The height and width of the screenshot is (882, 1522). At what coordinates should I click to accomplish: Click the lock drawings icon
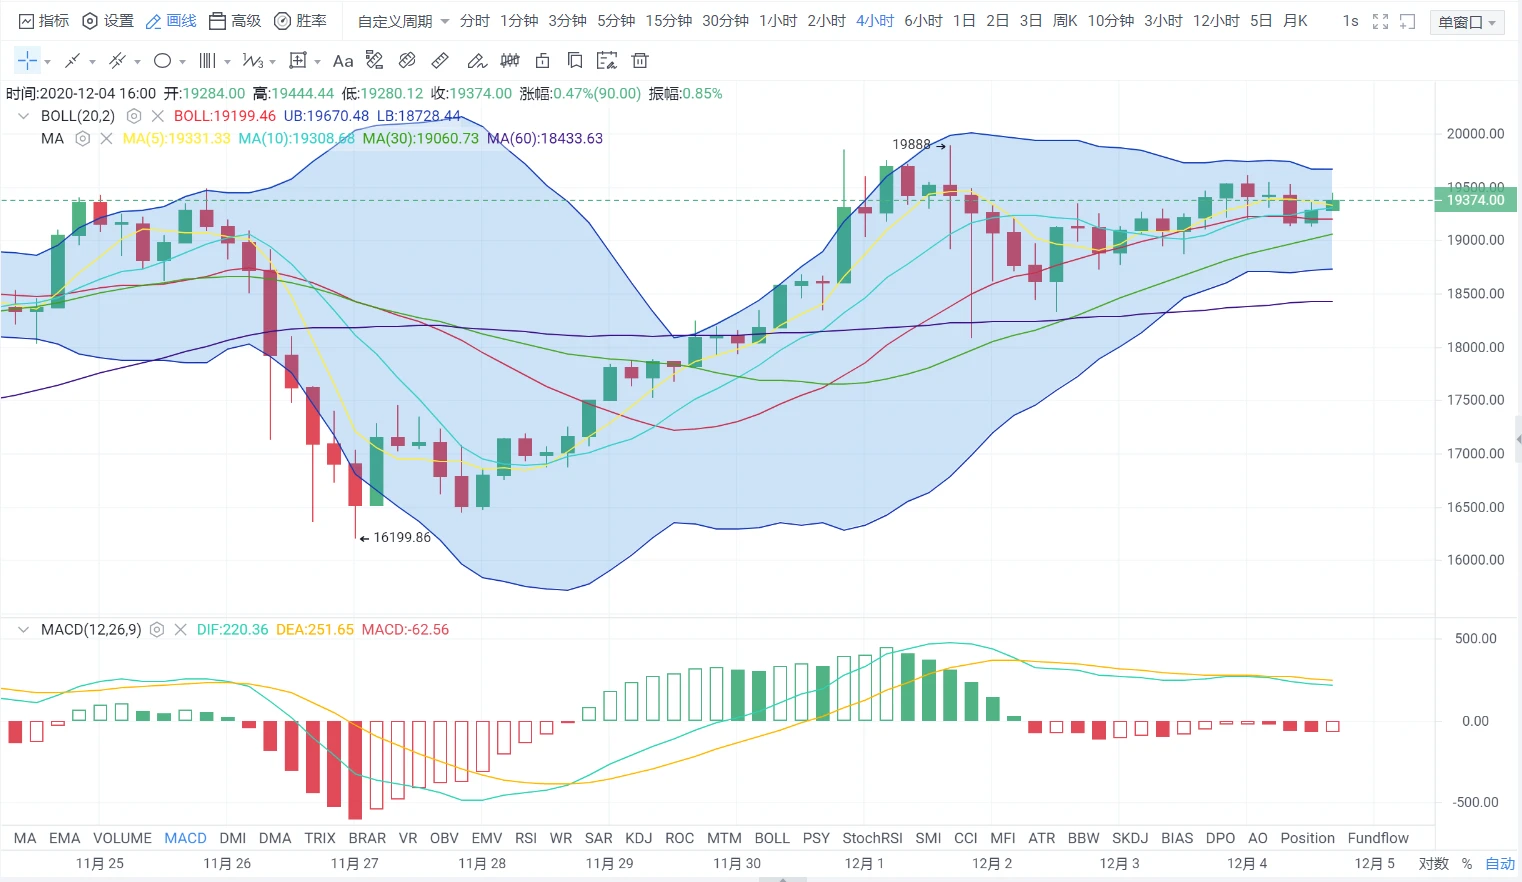(x=542, y=61)
